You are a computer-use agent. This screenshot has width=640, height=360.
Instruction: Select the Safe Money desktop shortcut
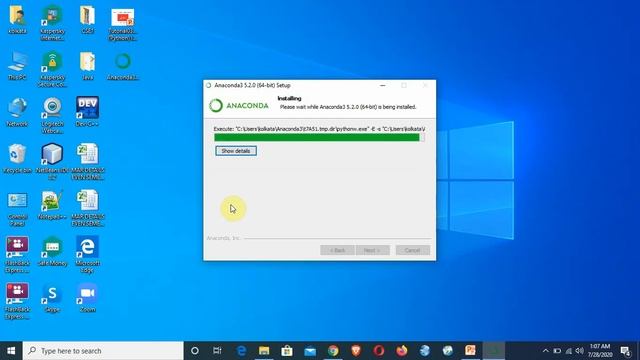(52, 251)
